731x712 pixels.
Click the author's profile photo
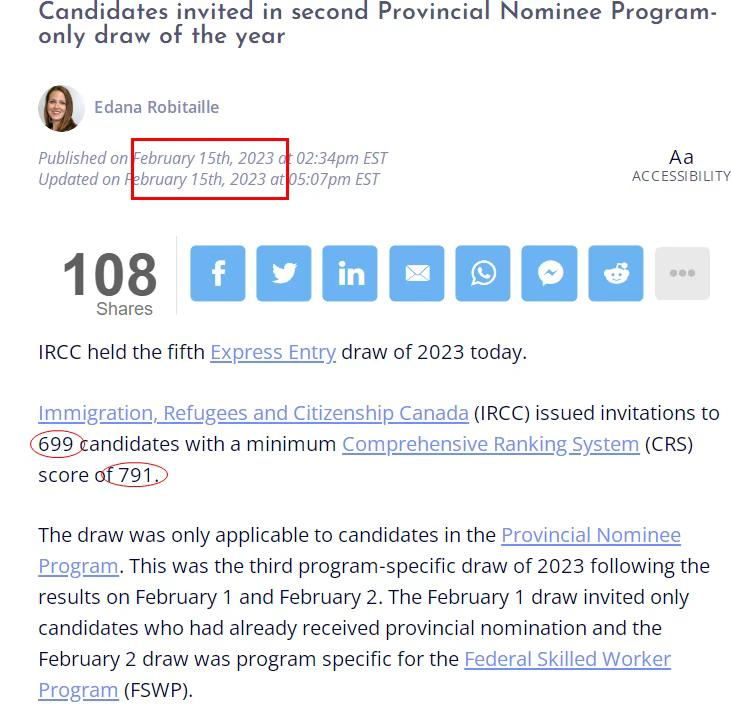[61, 108]
